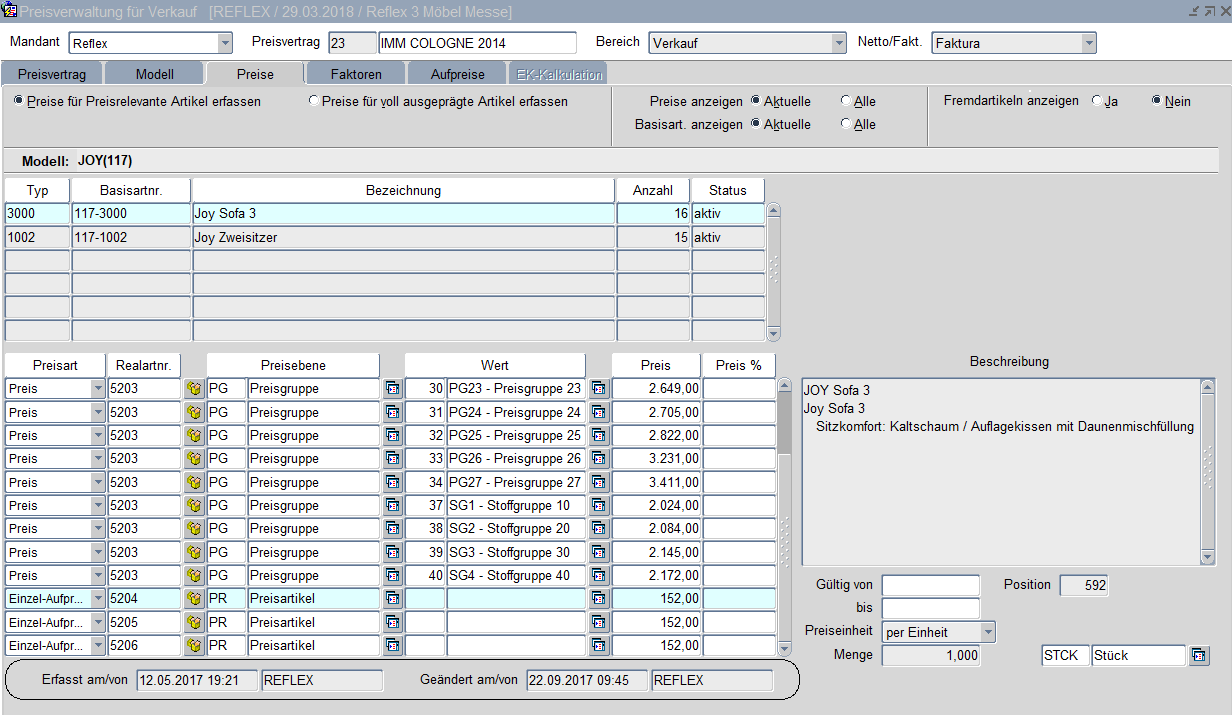Open the Wert list icon for SG4 row
This screenshot has height=715, width=1232.
point(599,576)
